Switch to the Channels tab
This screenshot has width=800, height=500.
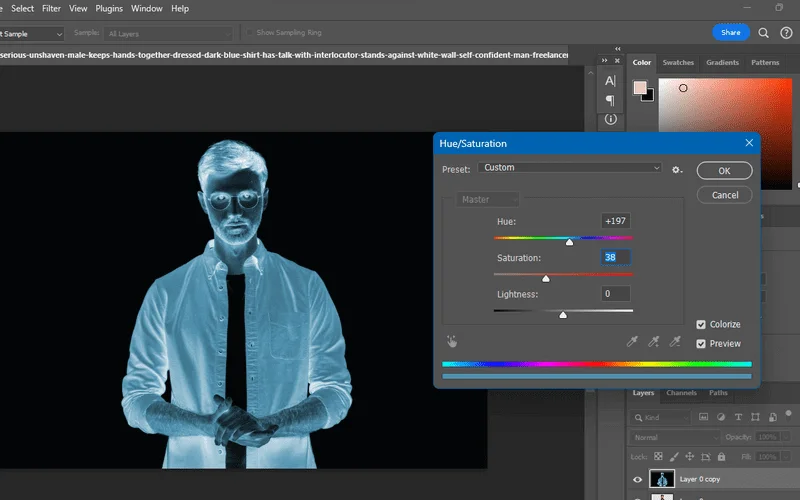tap(681, 393)
